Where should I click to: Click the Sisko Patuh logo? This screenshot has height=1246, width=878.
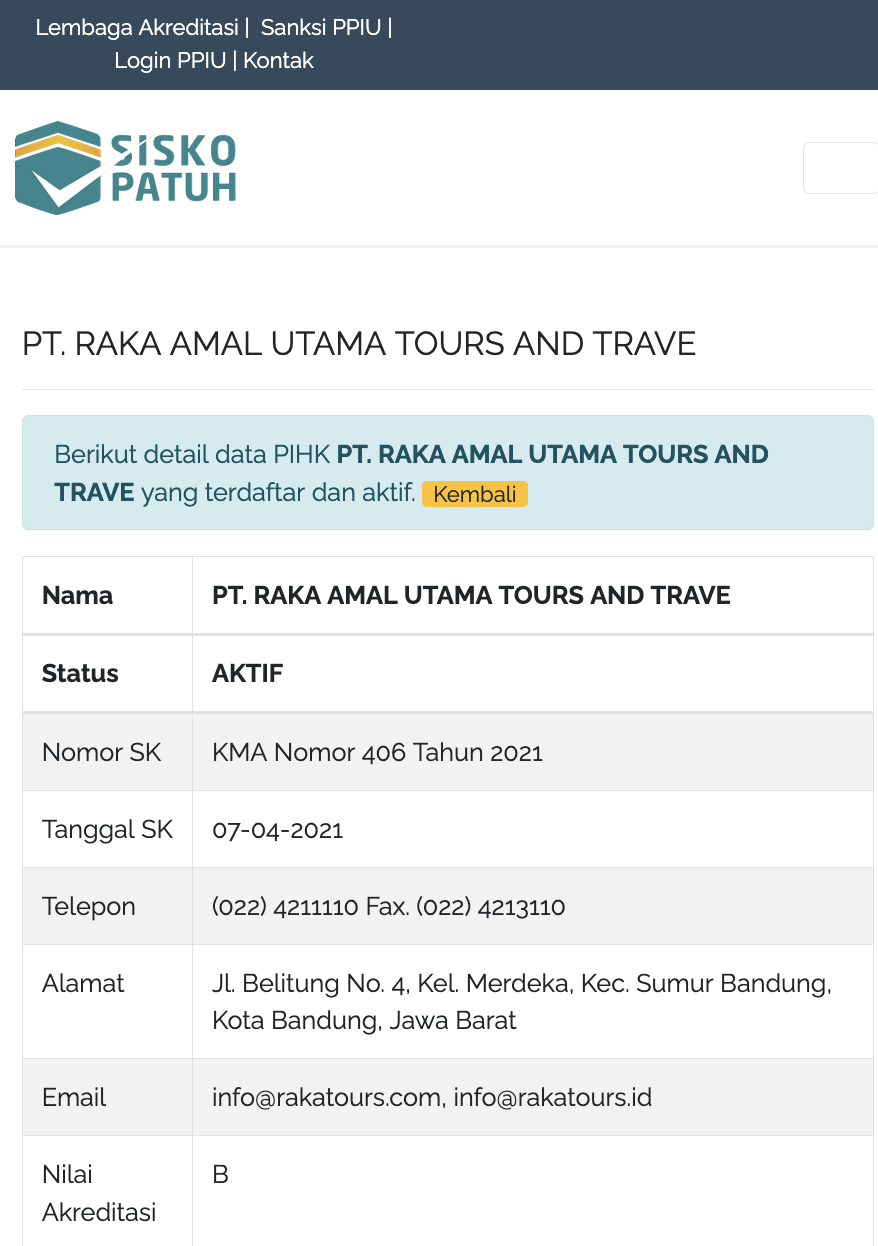pos(126,168)
